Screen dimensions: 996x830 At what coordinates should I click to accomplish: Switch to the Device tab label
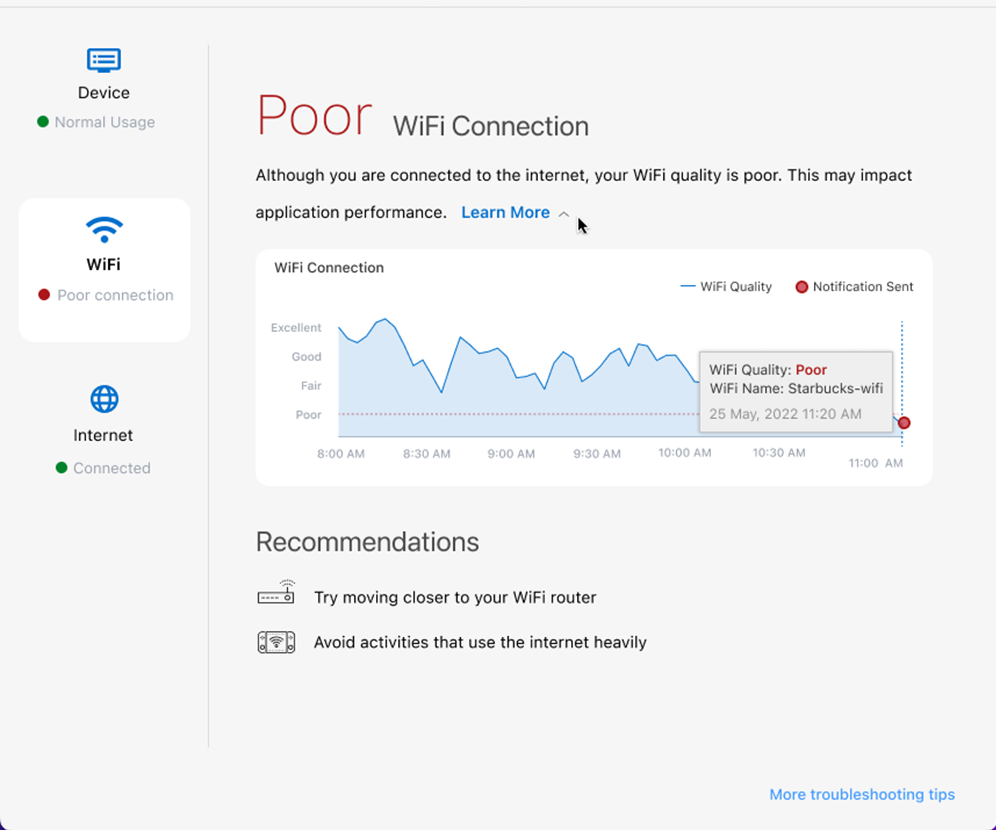(104, 93)
